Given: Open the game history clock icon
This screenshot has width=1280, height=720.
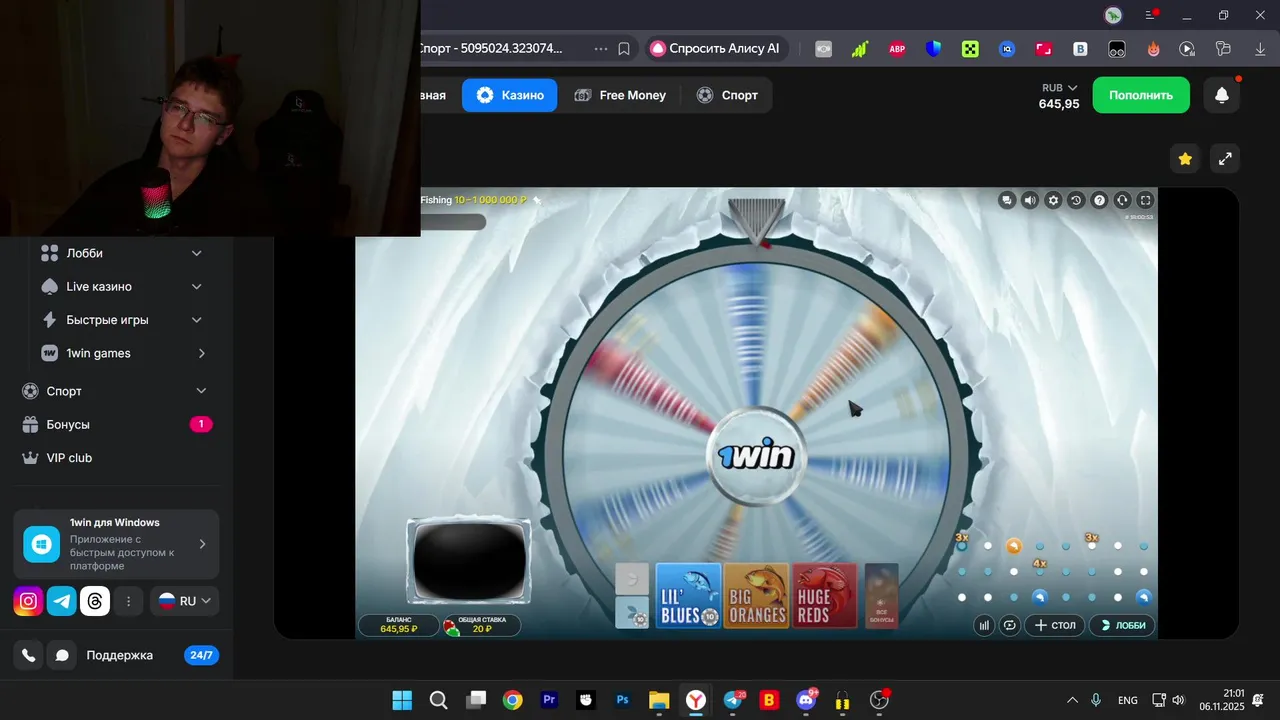Looking at the screenshot, I should pyautogui.click(x=1076, y=200).
